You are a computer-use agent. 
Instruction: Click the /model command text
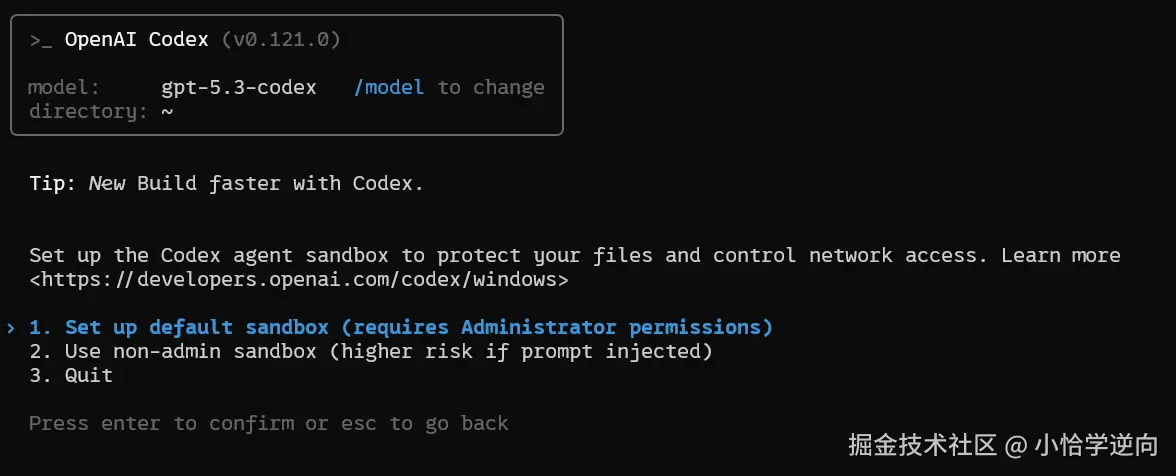(x=388, y=87)
